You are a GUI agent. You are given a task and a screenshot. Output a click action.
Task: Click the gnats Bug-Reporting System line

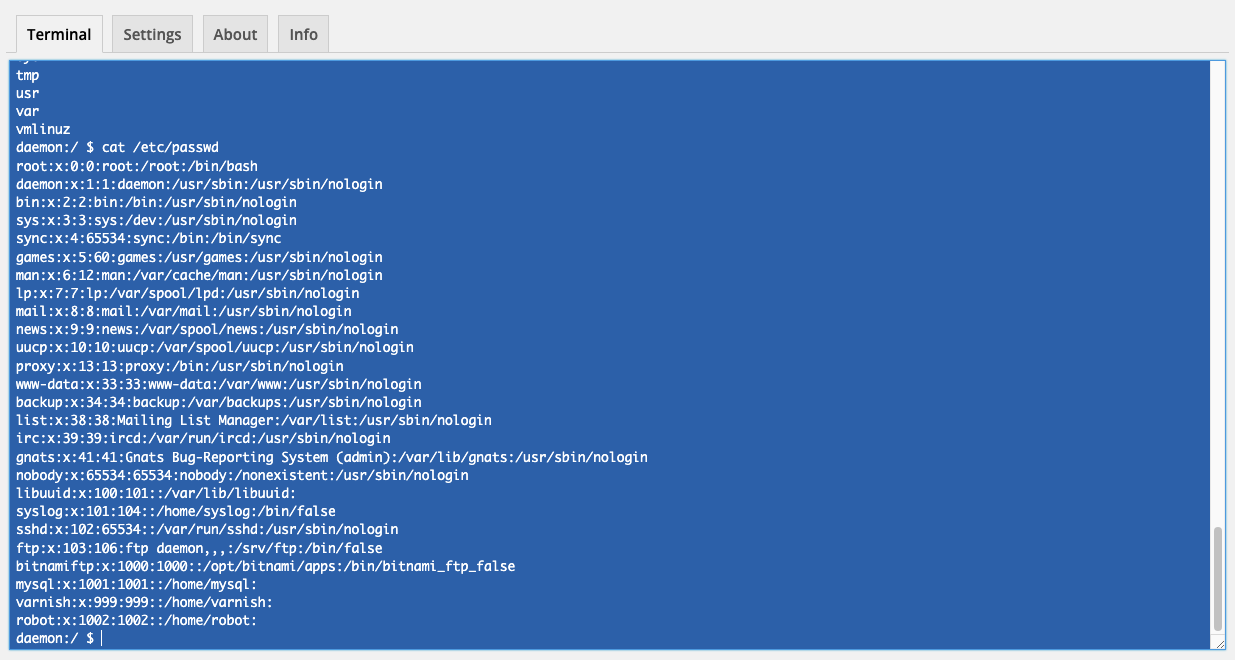point(331,457)
